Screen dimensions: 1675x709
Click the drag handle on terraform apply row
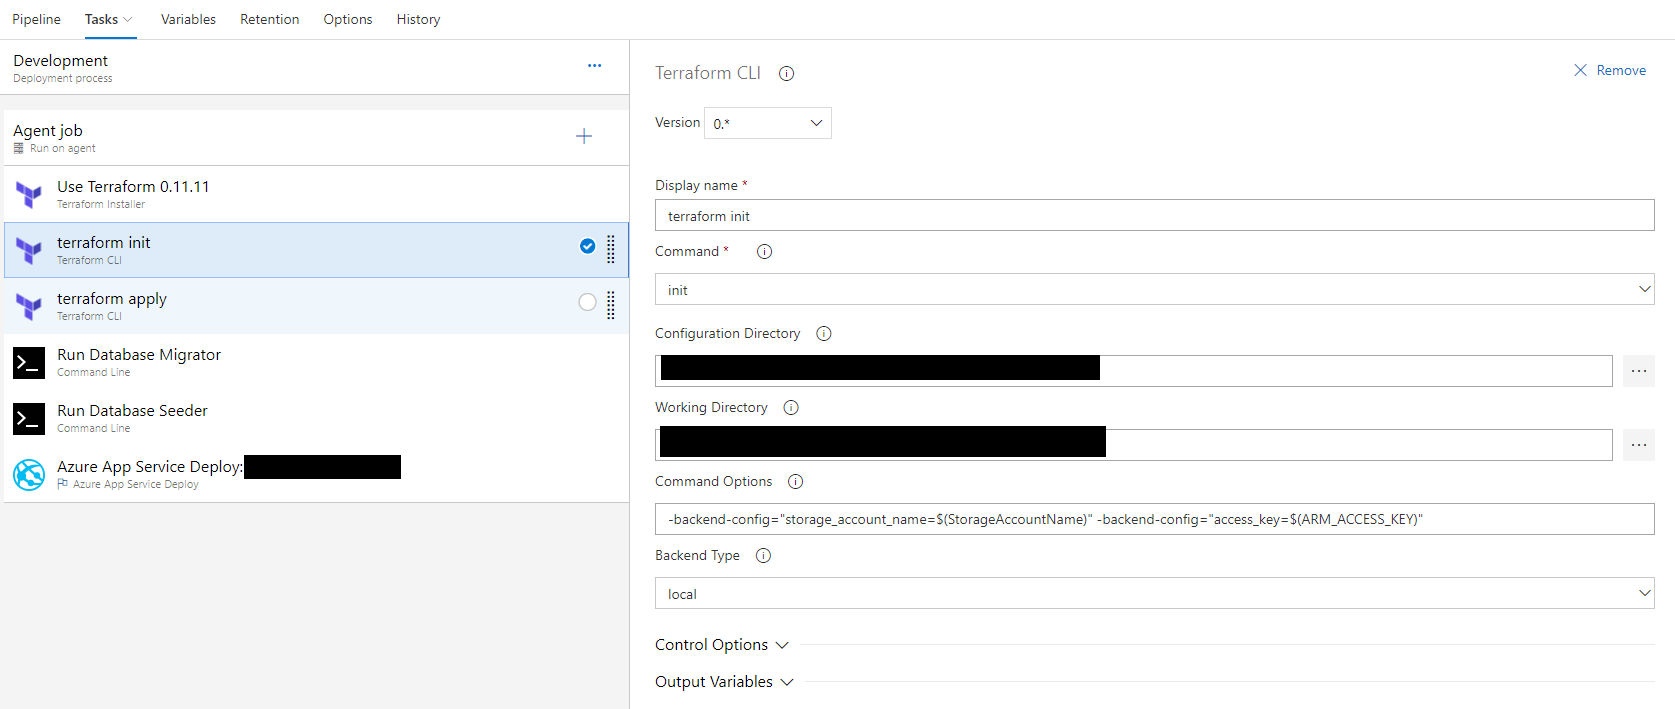(611, 305)
